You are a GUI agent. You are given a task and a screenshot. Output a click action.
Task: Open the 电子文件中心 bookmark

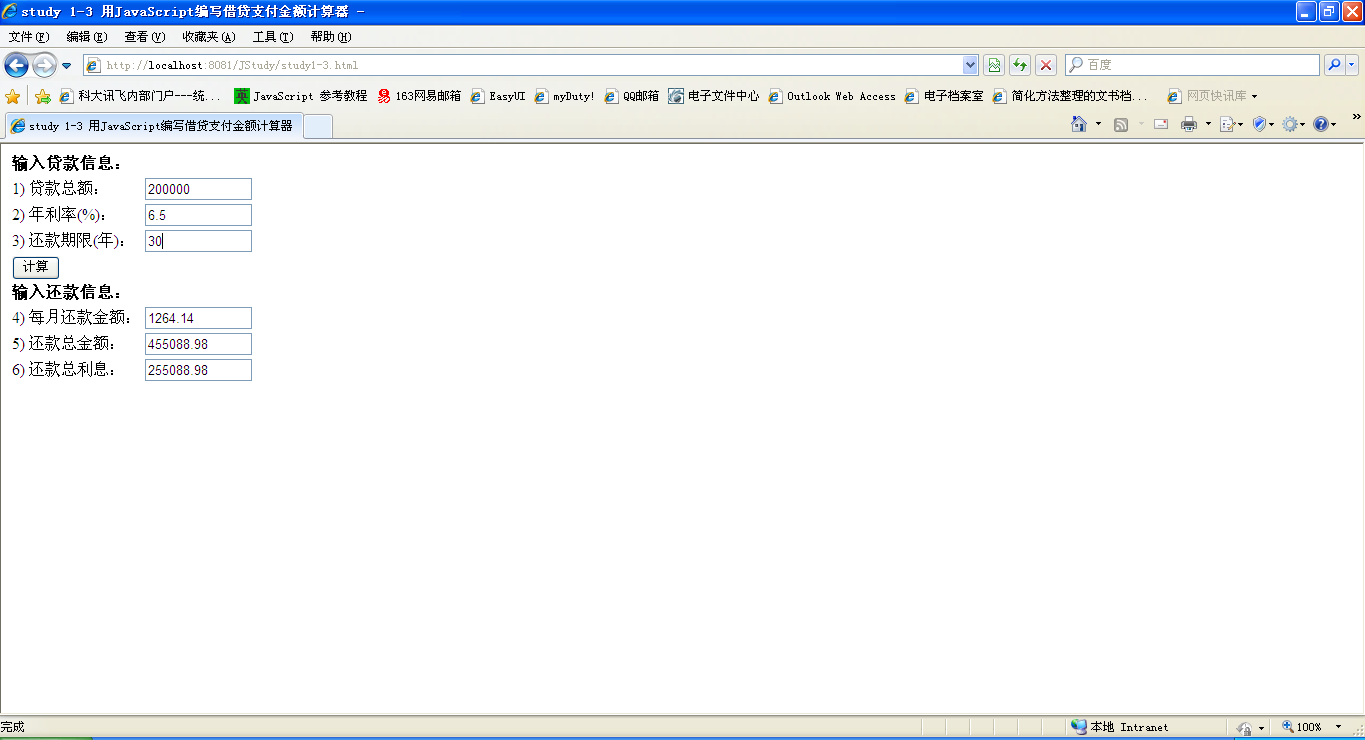713,96
